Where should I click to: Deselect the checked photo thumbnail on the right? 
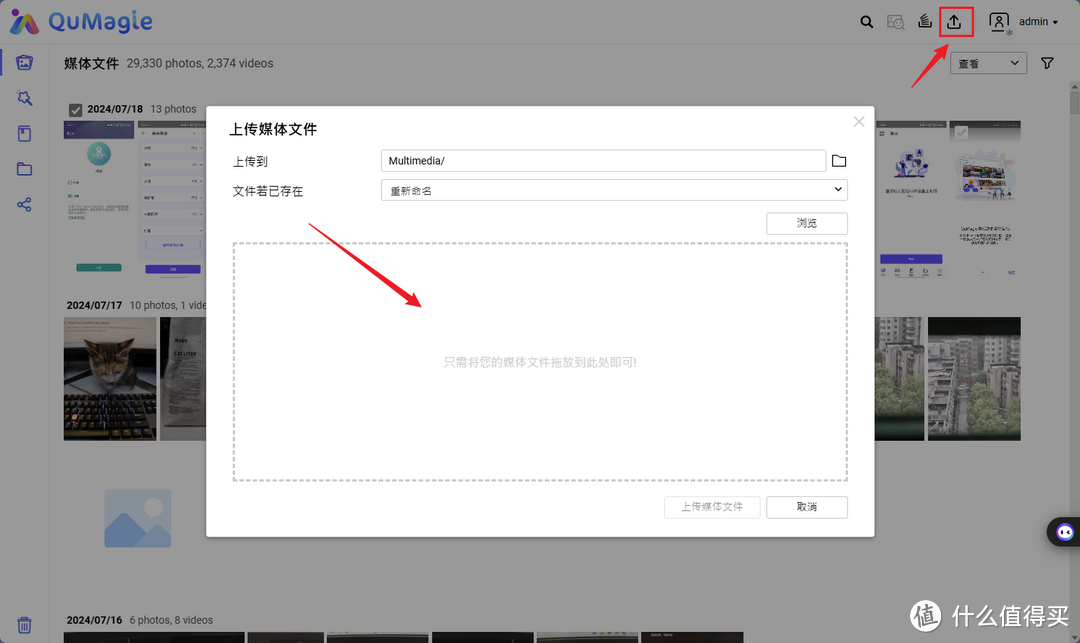(961, 133)
